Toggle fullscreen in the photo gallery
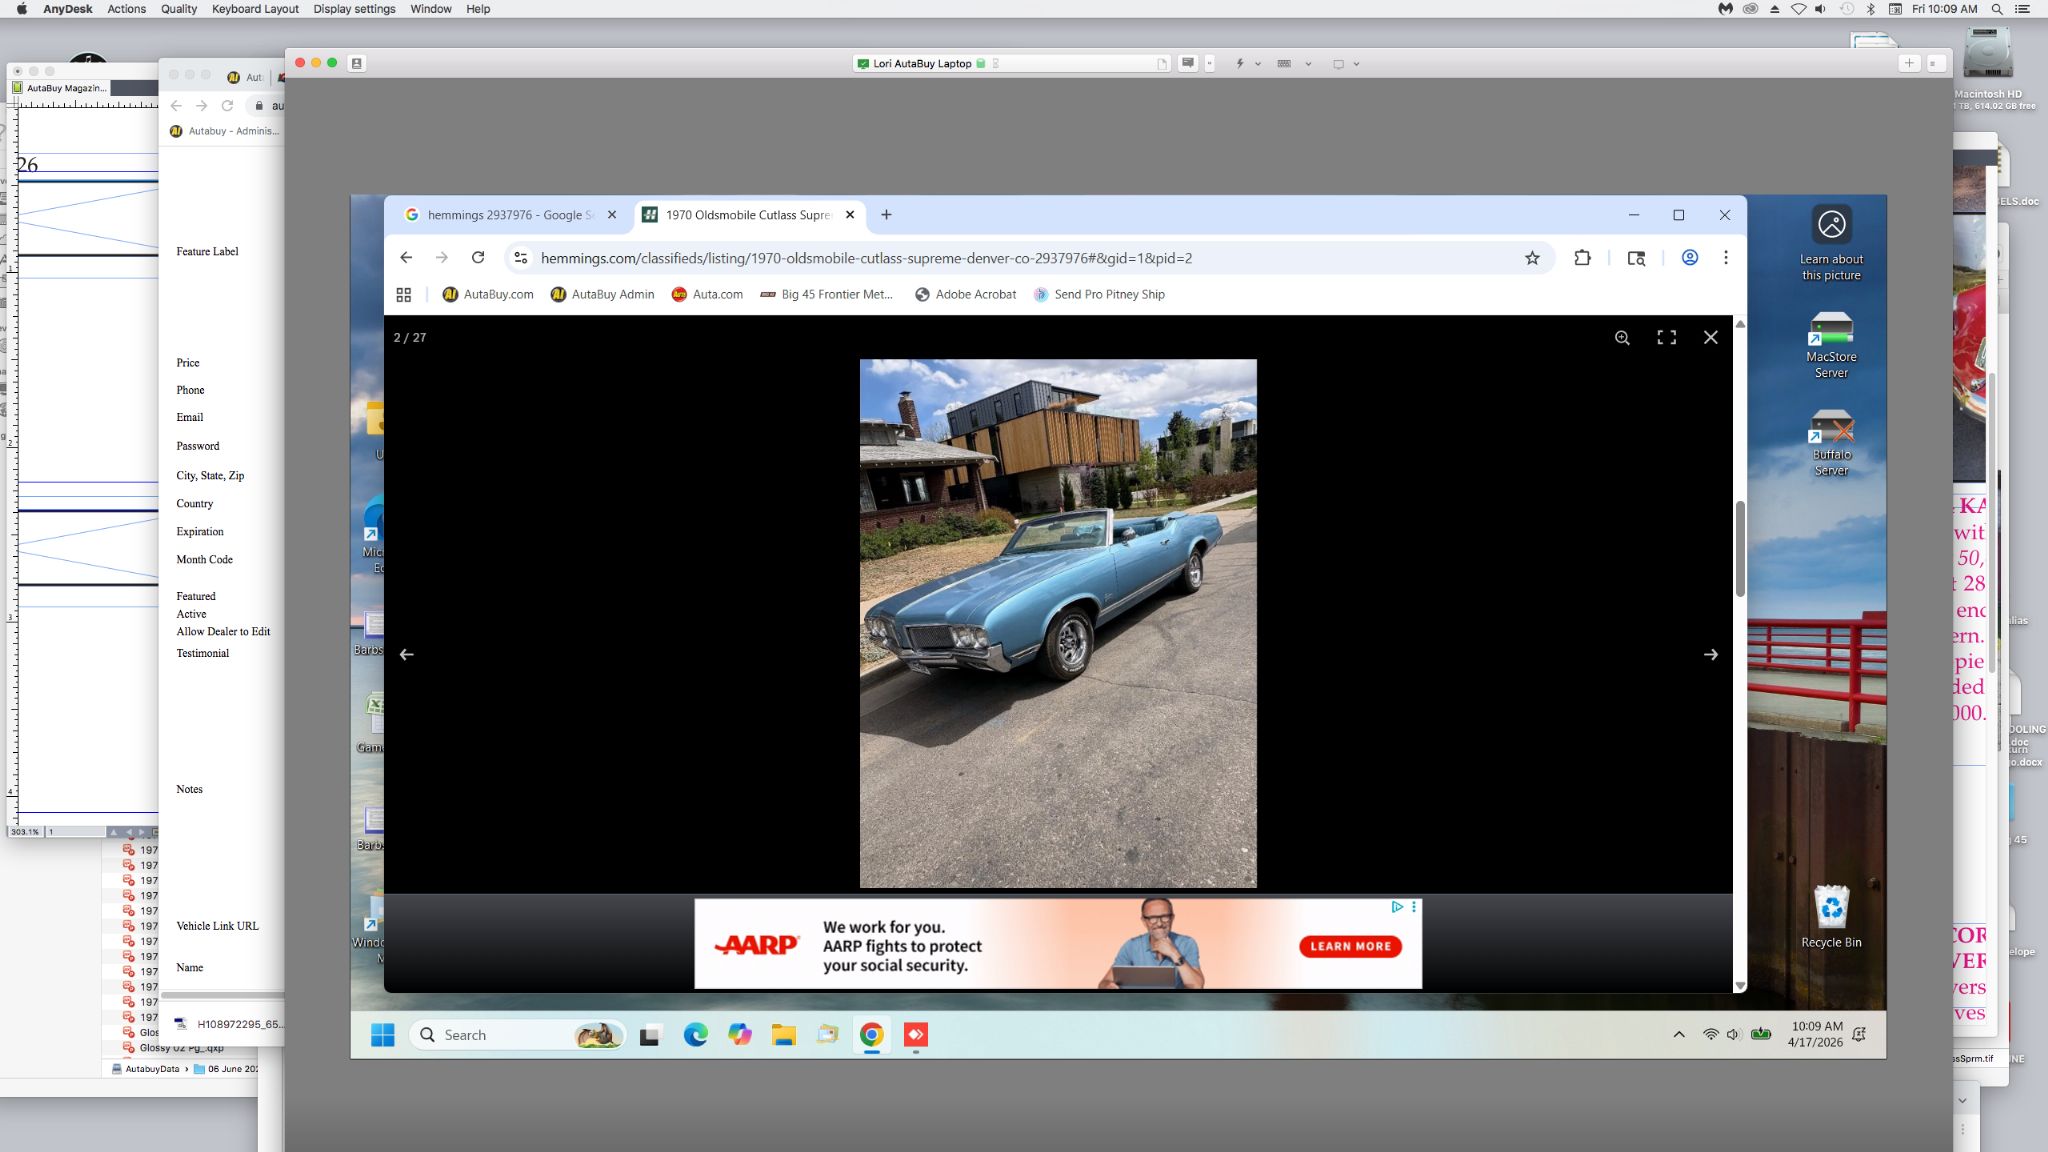2048x1152 pixels. point(1666,338)
